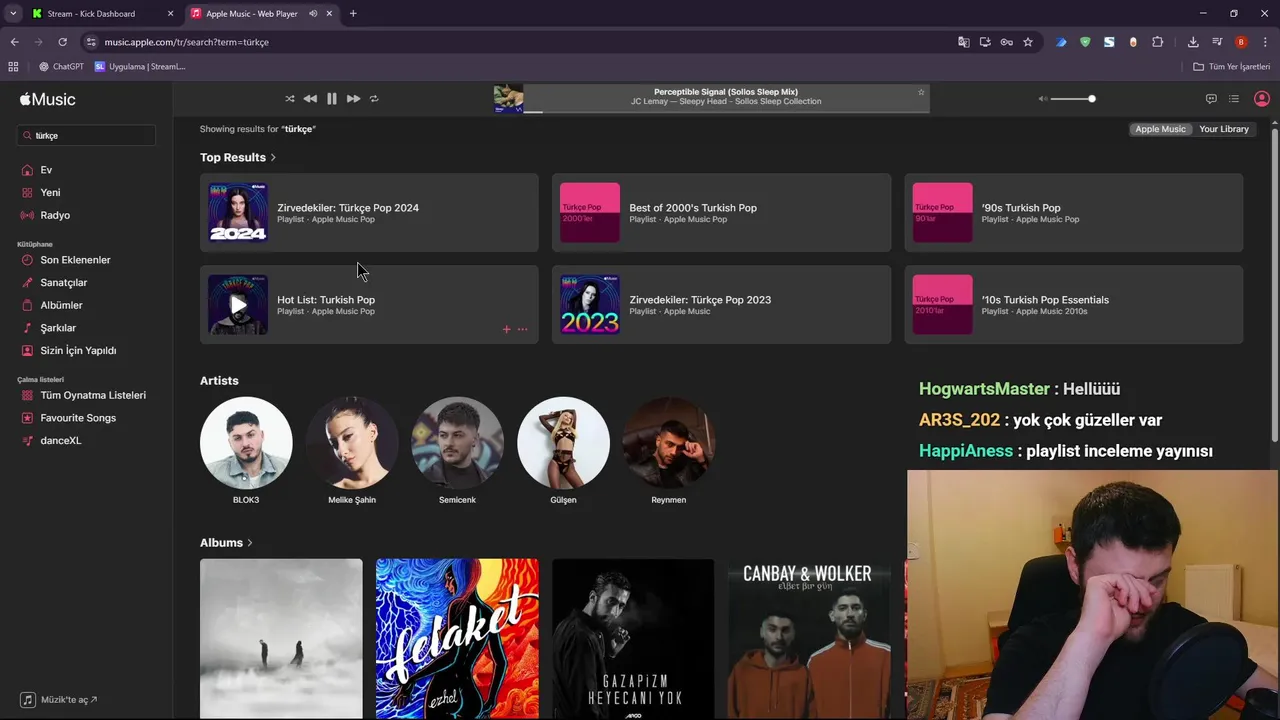Favorite the current song with the star
The height and width of the screenshot is (720, 1280).
click(921, 92)
